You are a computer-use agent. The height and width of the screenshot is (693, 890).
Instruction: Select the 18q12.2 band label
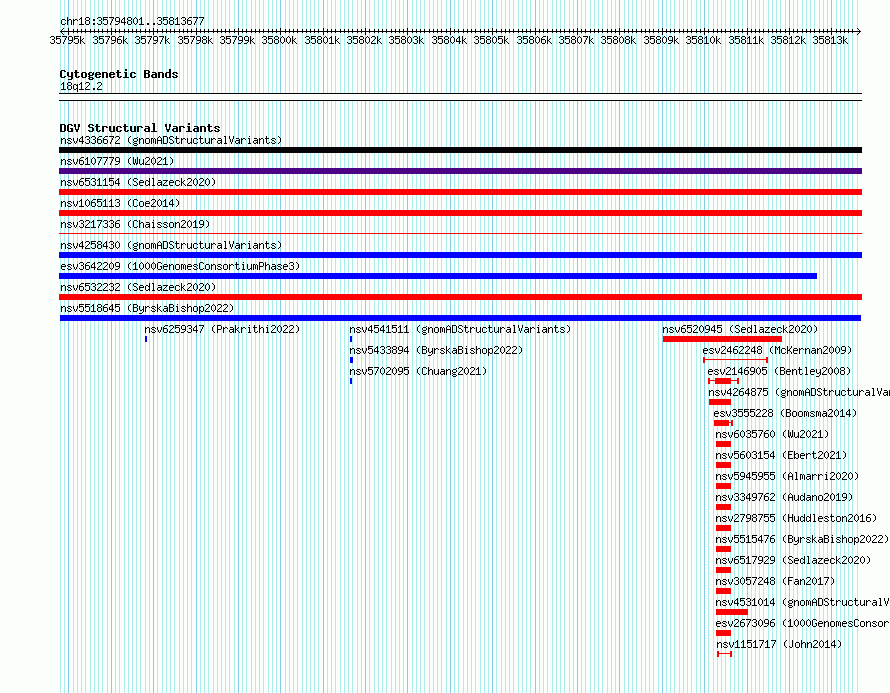[x=81, y=86]
